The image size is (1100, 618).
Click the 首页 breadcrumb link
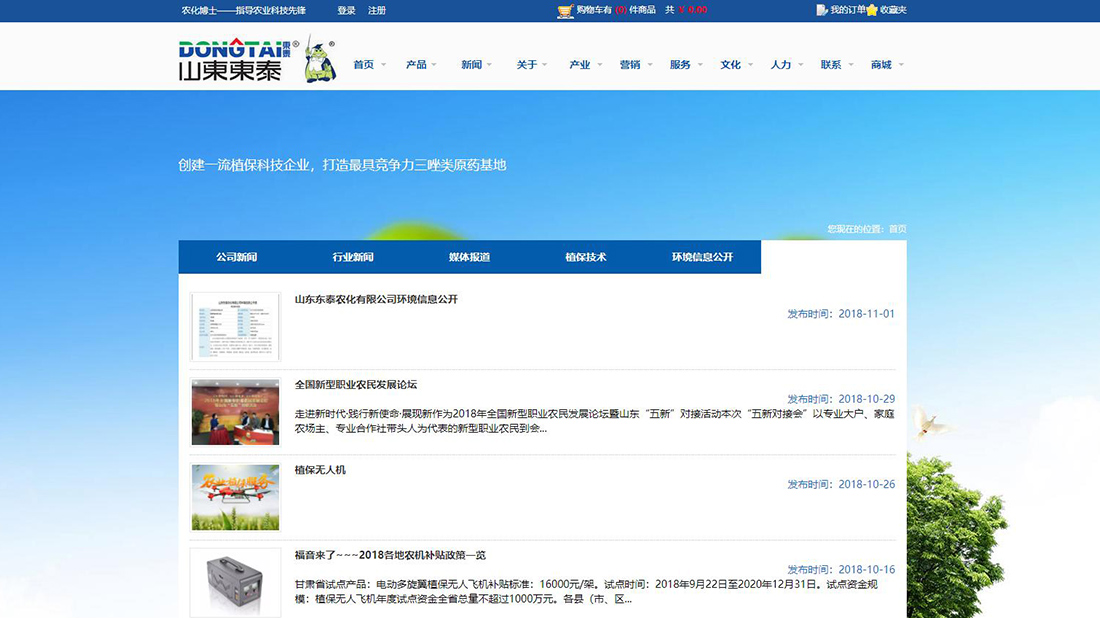tap(896, 228)
